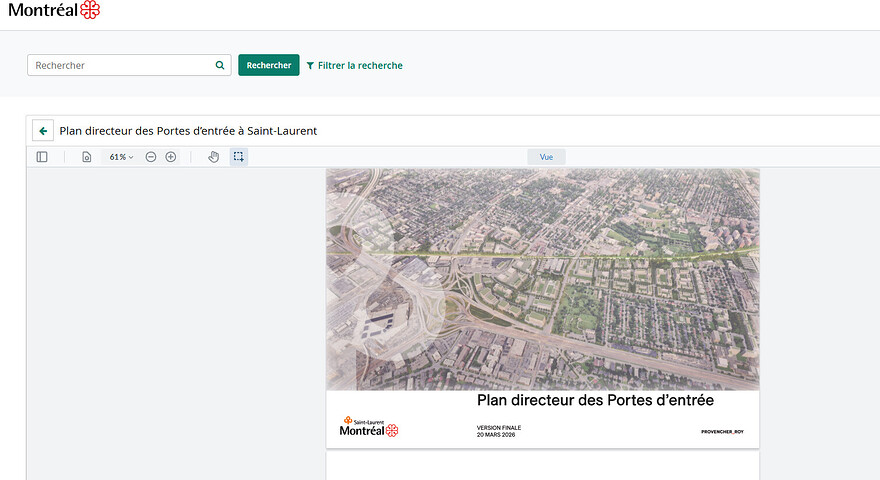
Task: Open Filtrer la recherche filter link
Action: (355, 66)
